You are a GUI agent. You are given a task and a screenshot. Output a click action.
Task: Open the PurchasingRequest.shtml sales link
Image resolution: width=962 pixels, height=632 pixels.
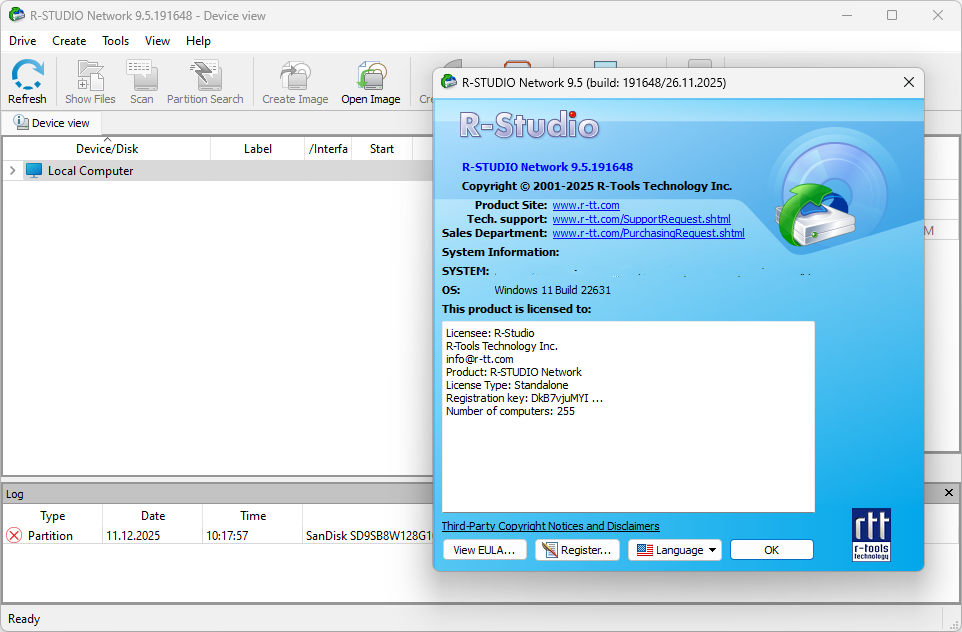648,233
